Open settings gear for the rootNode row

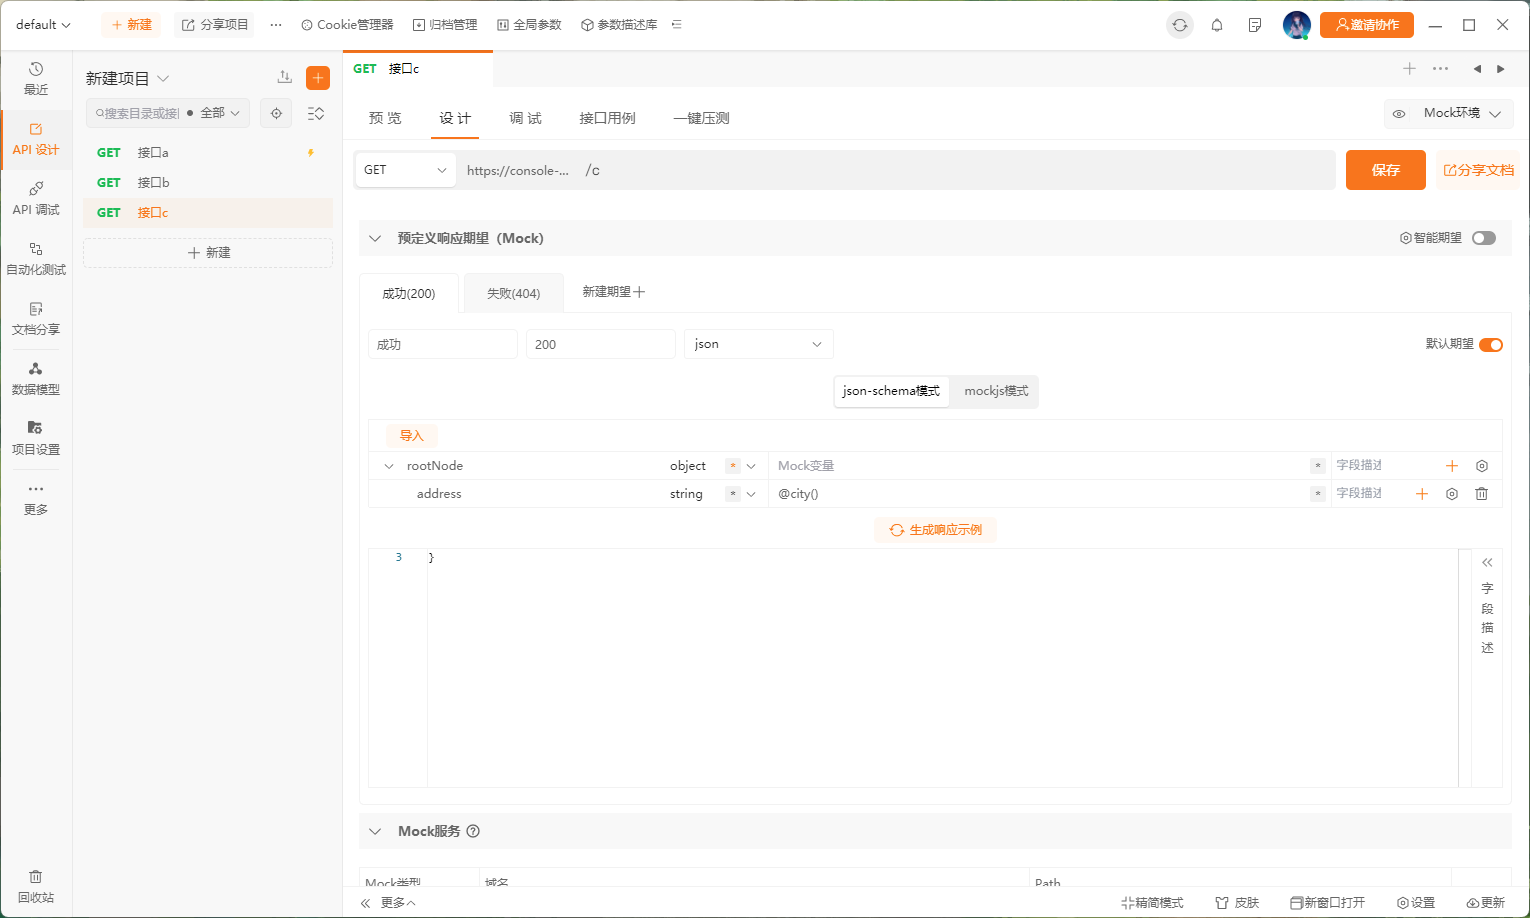(x=1482, y=466)
